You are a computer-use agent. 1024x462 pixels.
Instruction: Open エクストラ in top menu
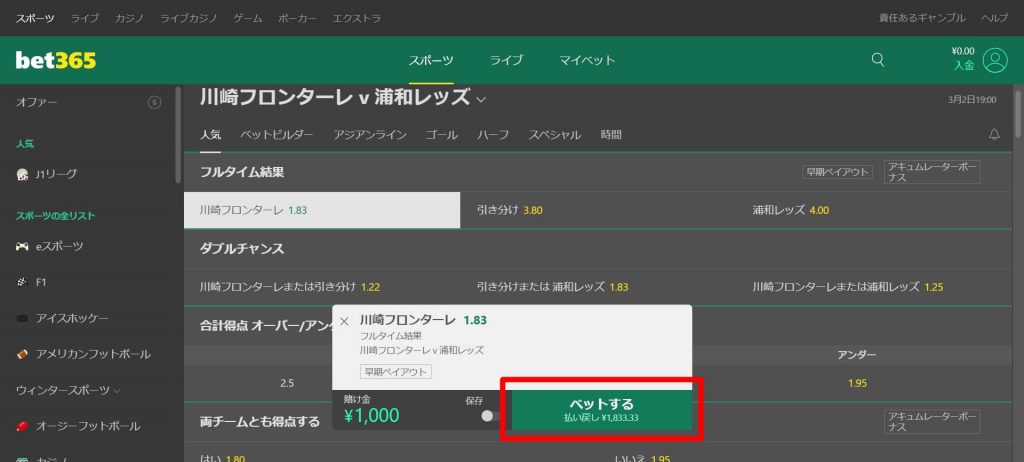(x=357, y=18)
